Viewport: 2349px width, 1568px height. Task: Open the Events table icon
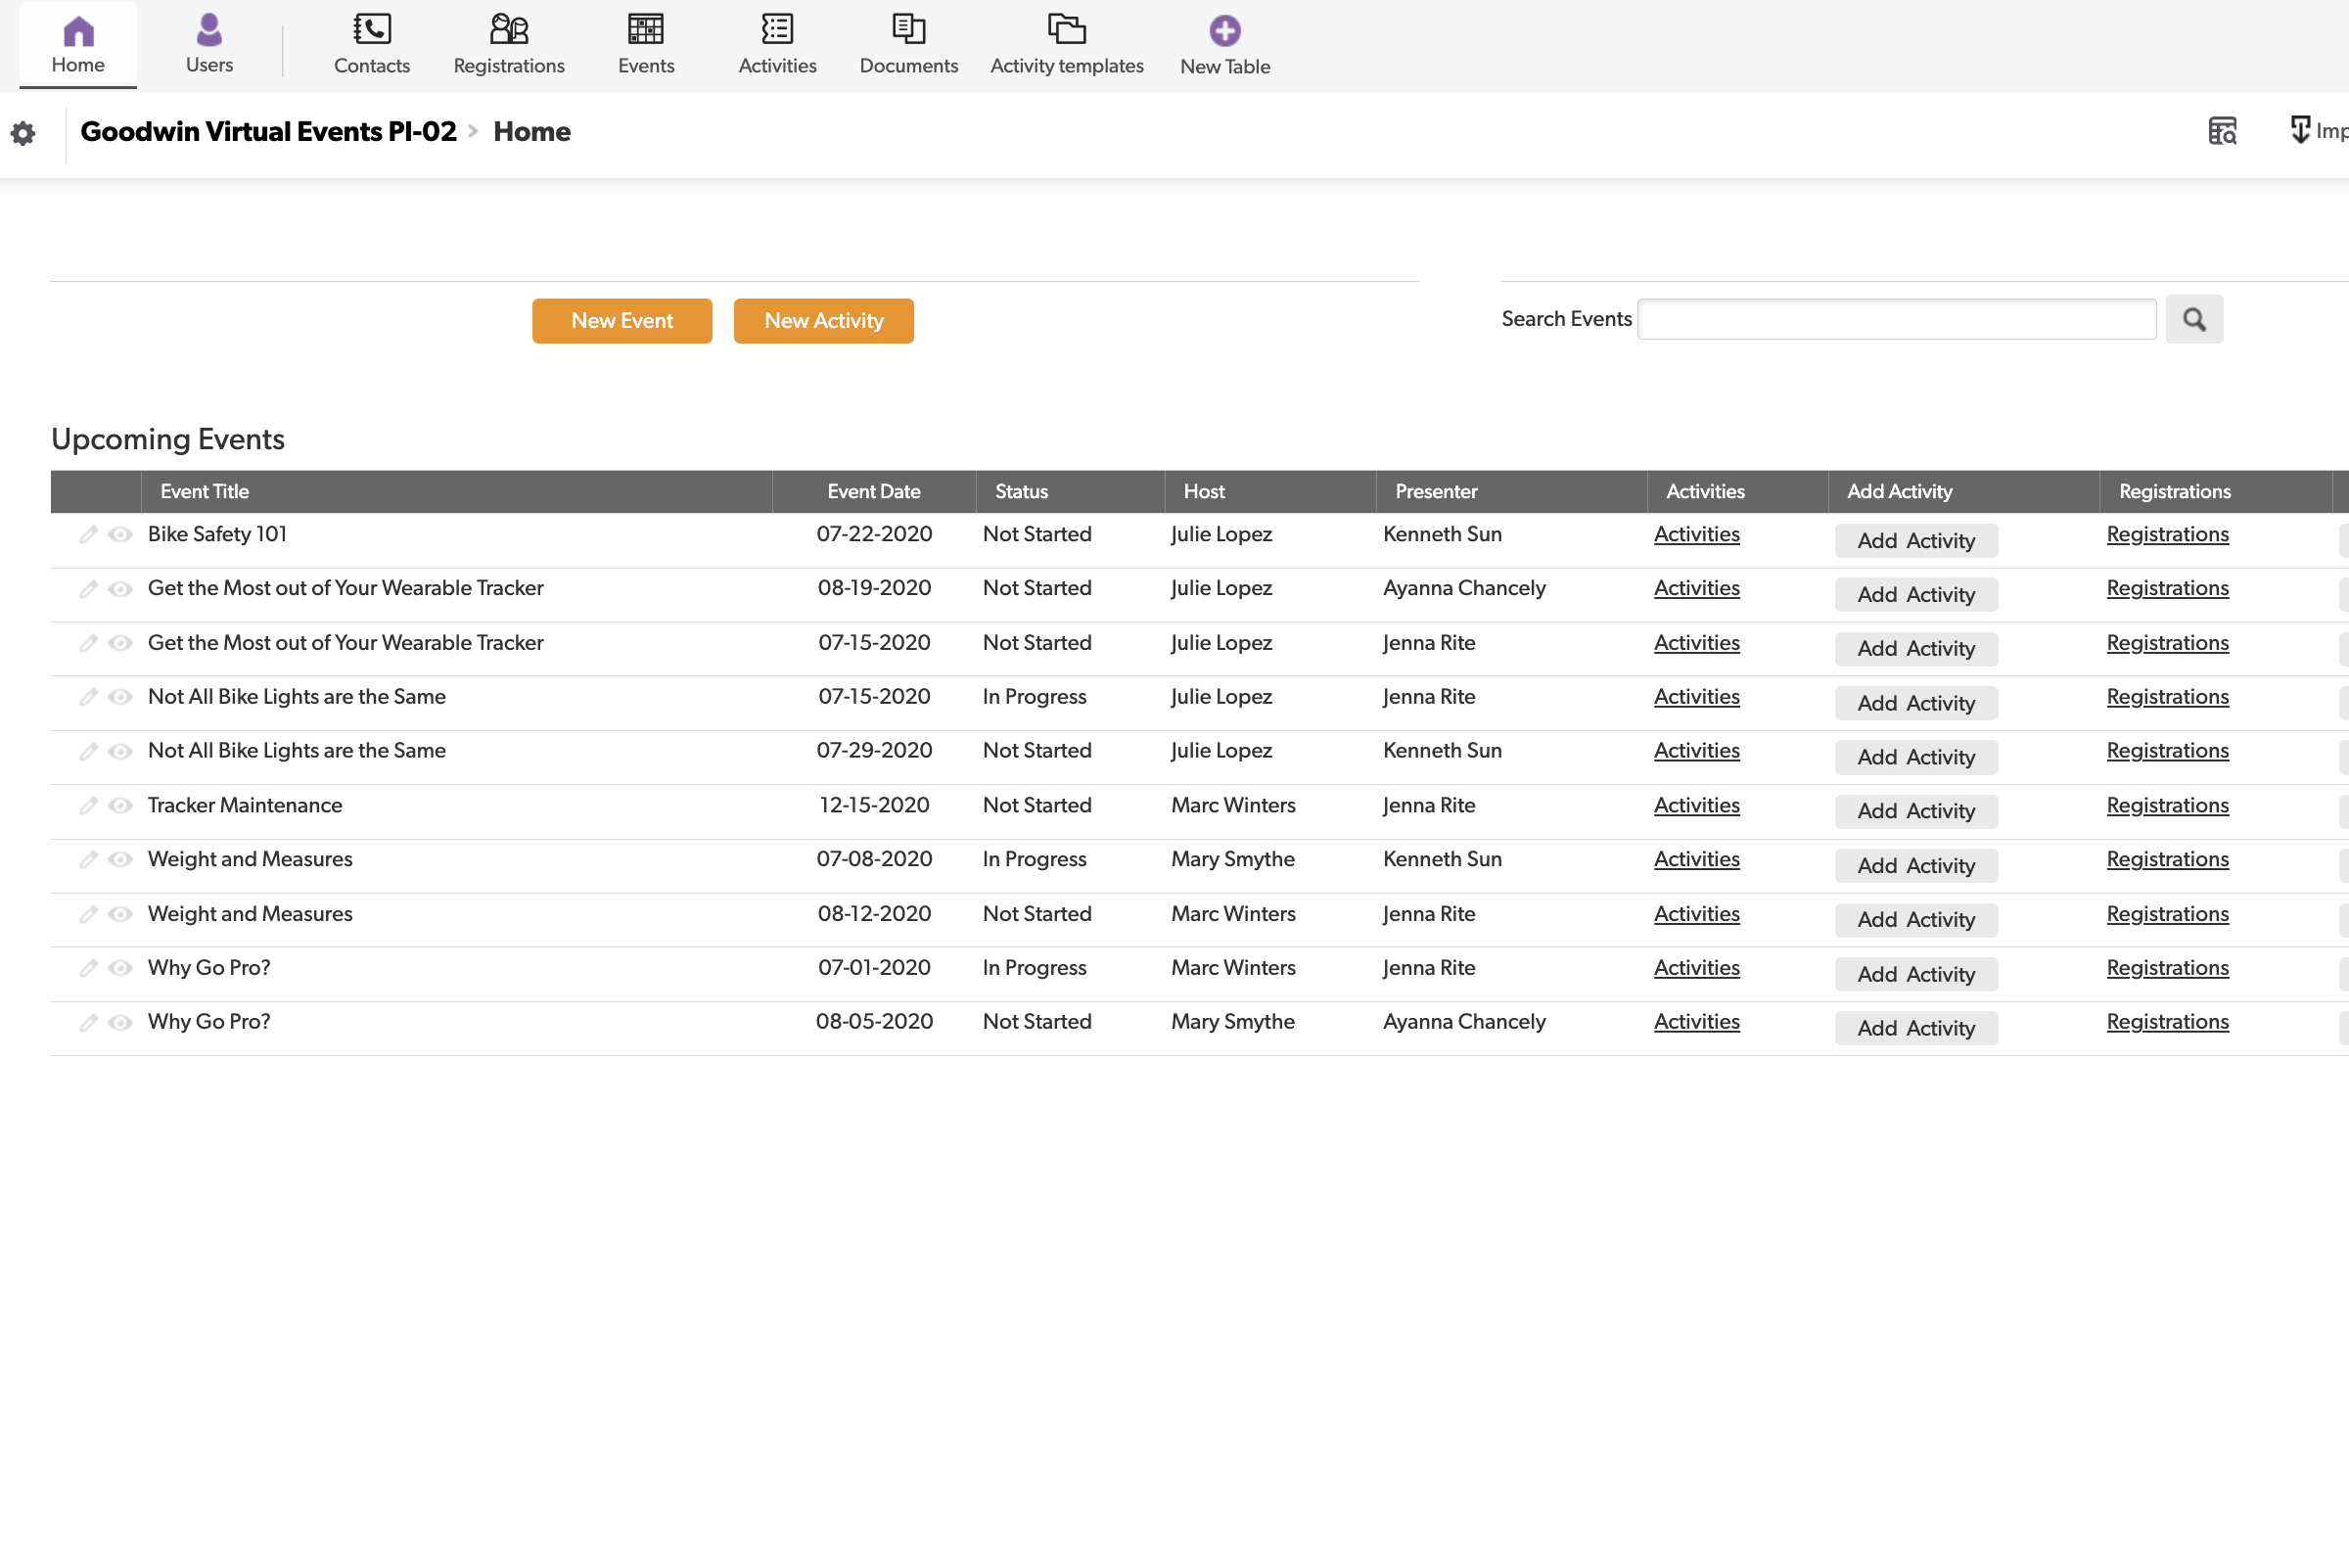[645, 30]
